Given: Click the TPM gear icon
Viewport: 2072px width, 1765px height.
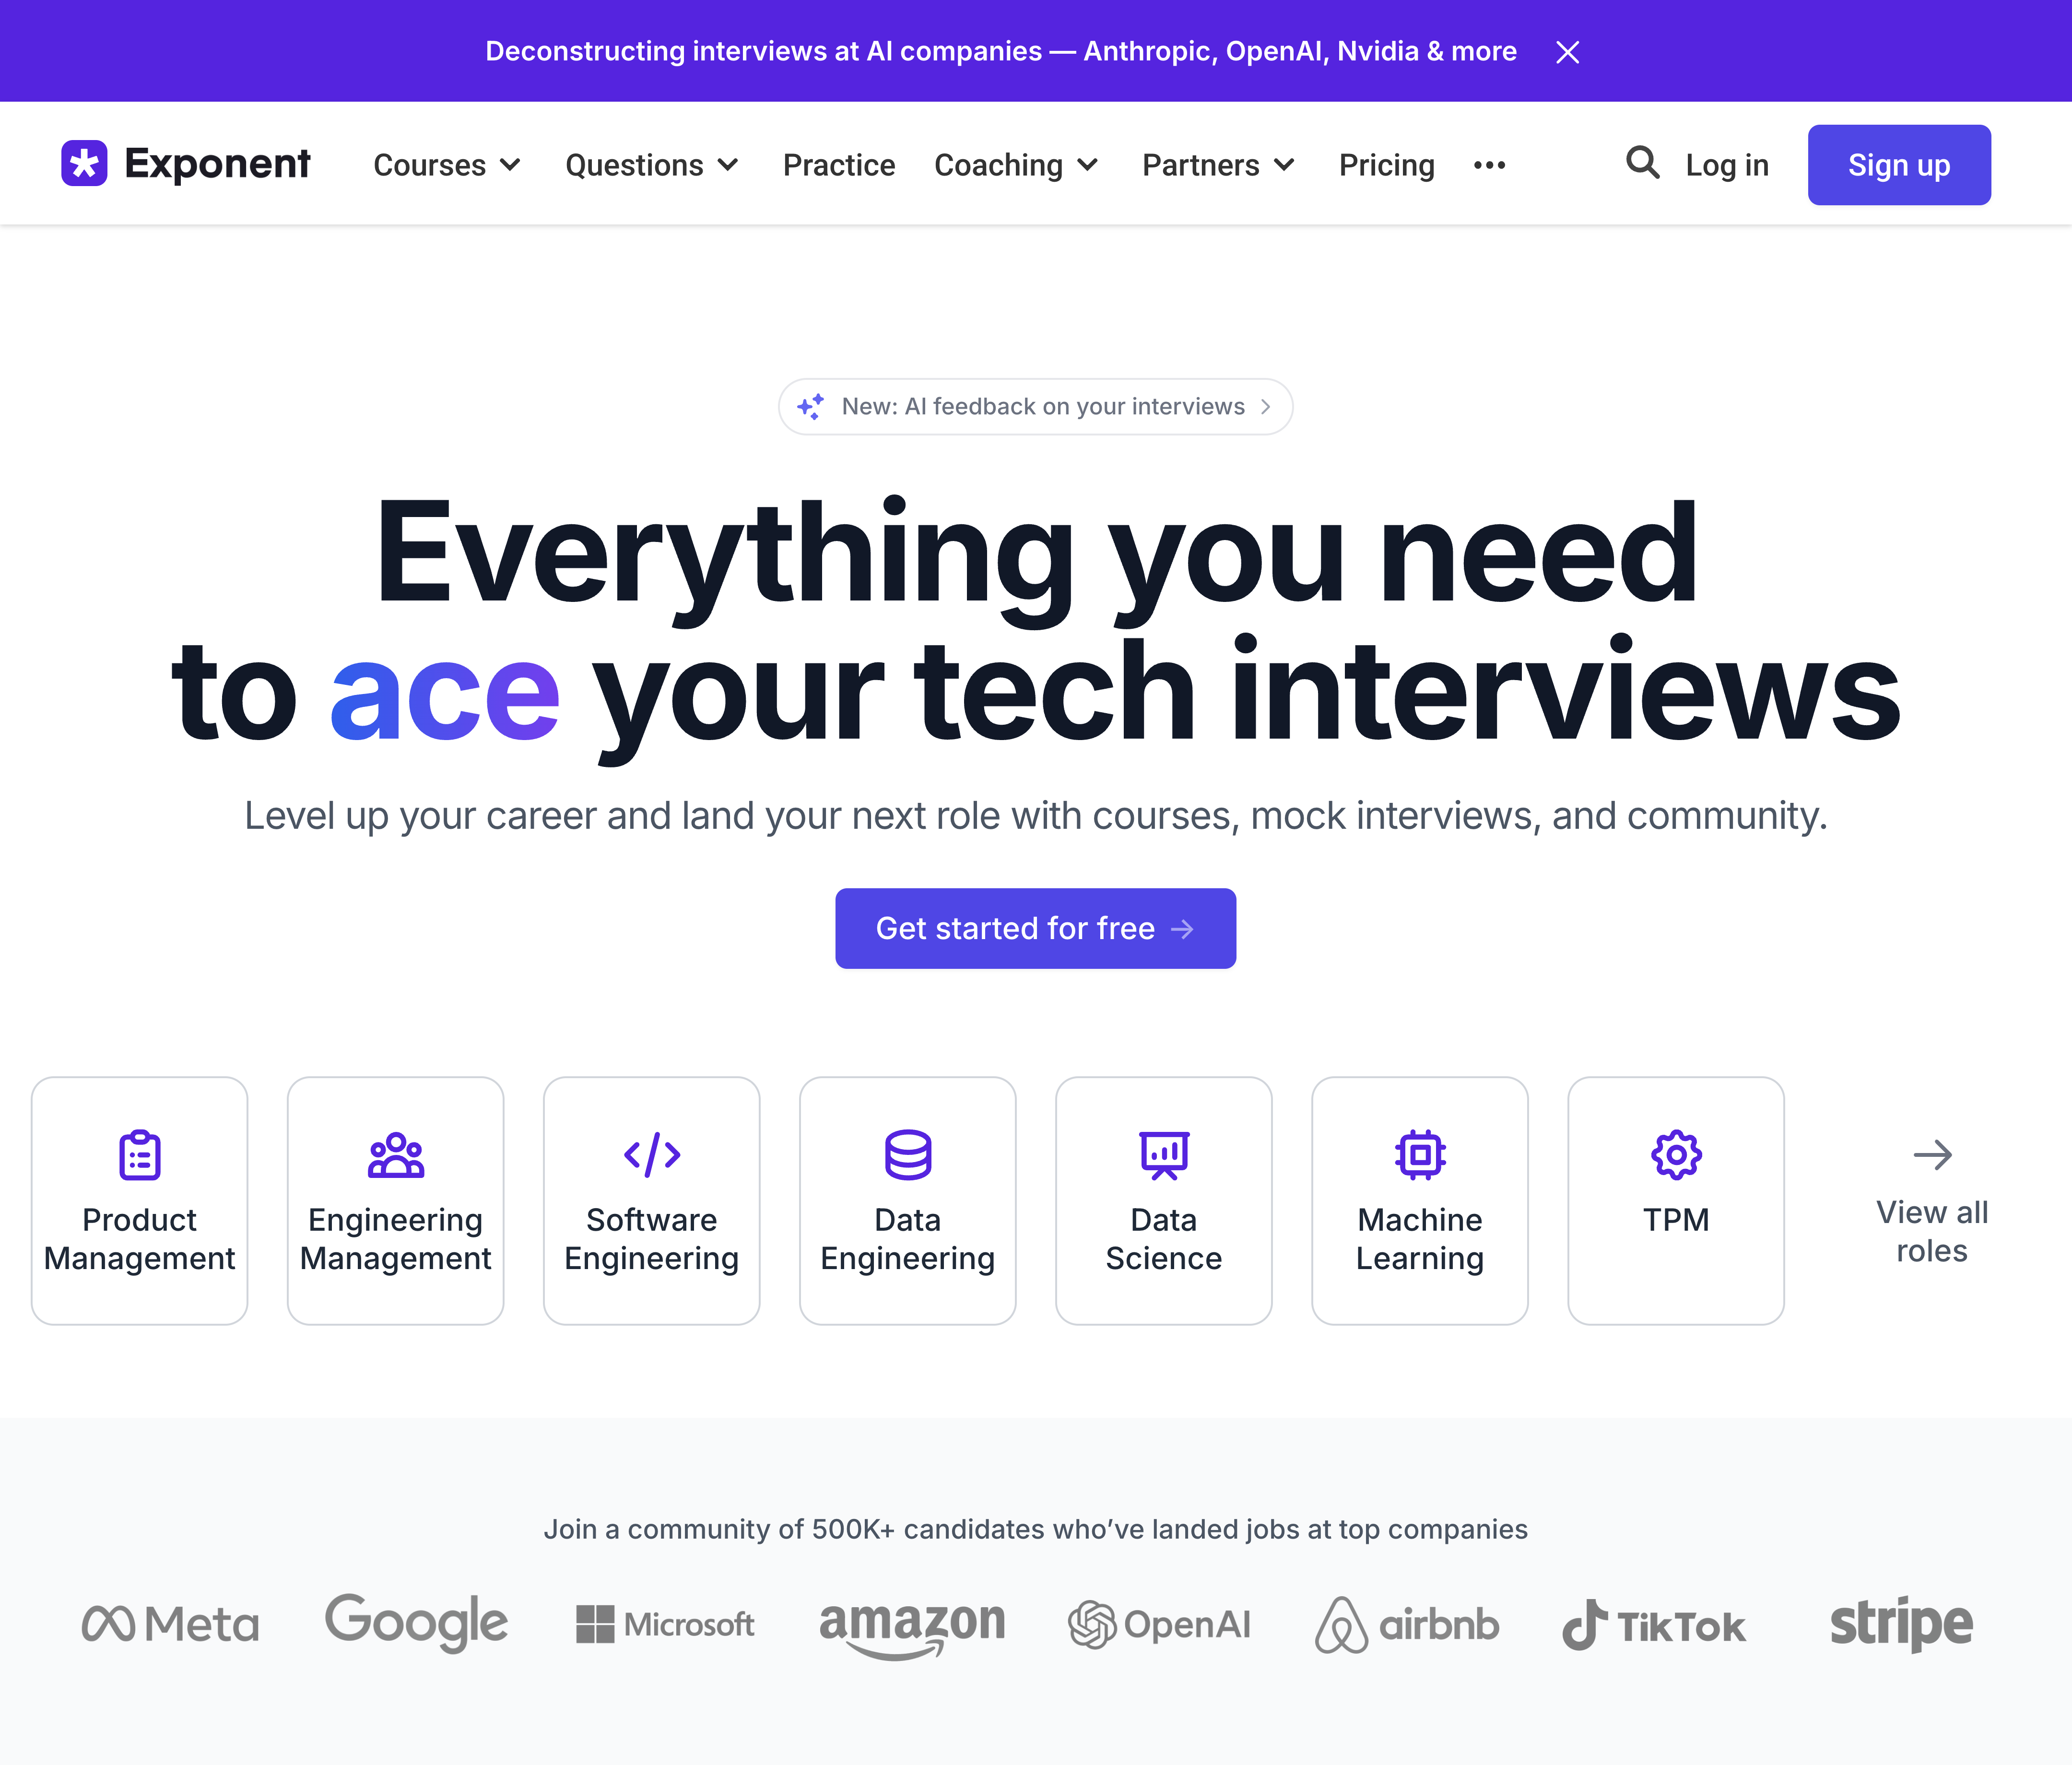Looking at the screenshot, I should coord(1676,1155).
